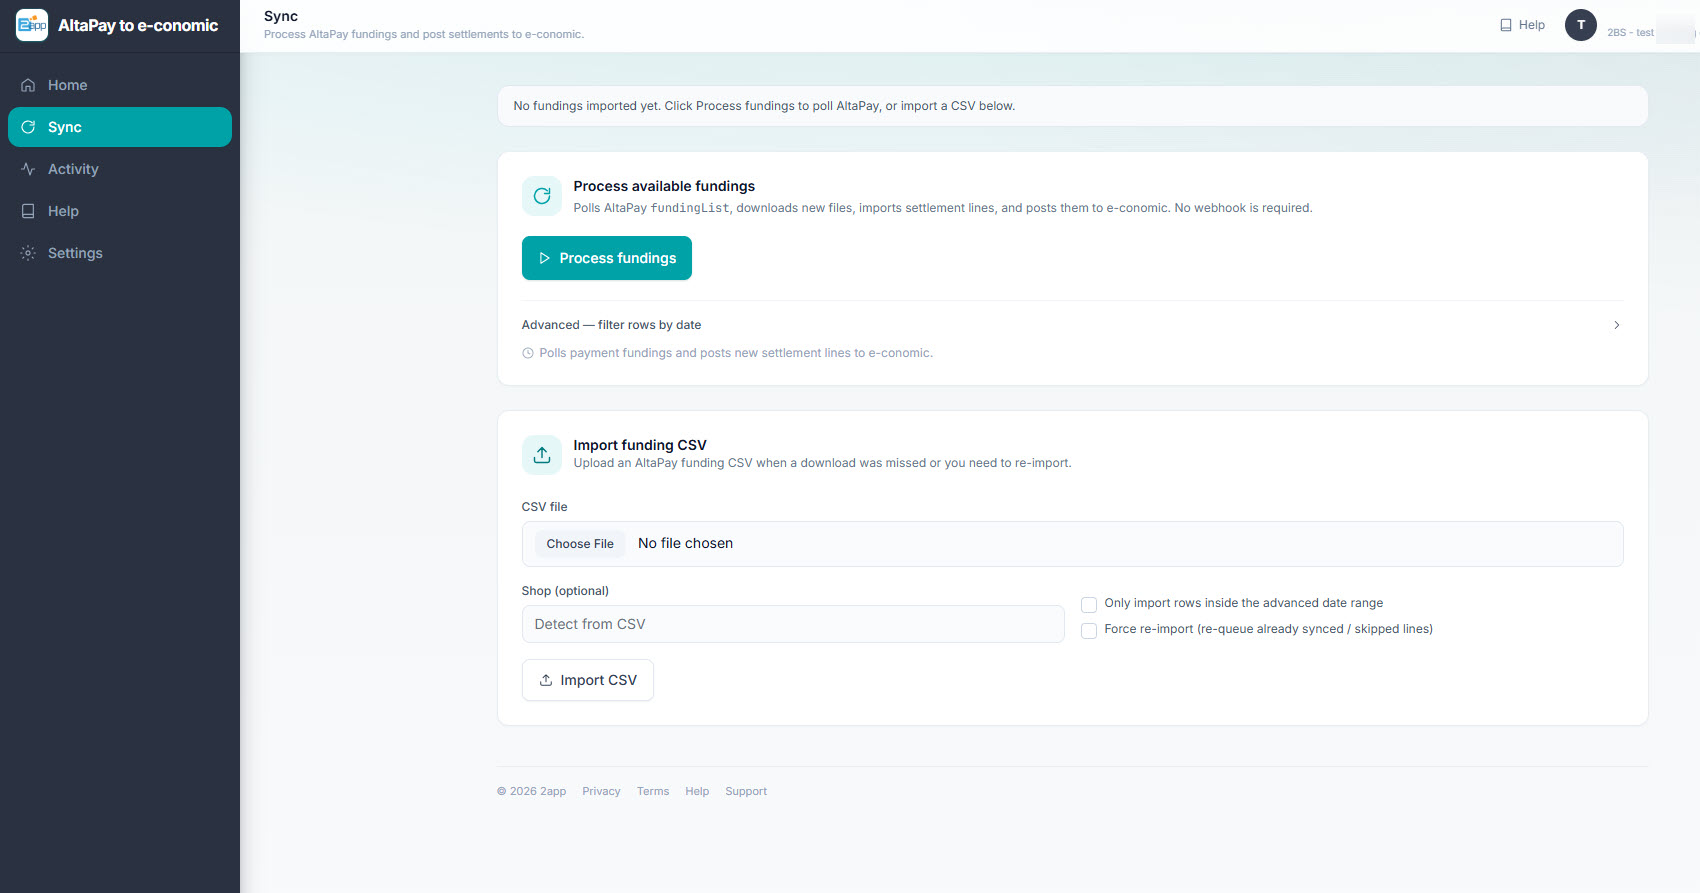Expand the Advanced filter rows by date chevron
The width and height of the screenshot is (1700, 893).
(1616, 325)
